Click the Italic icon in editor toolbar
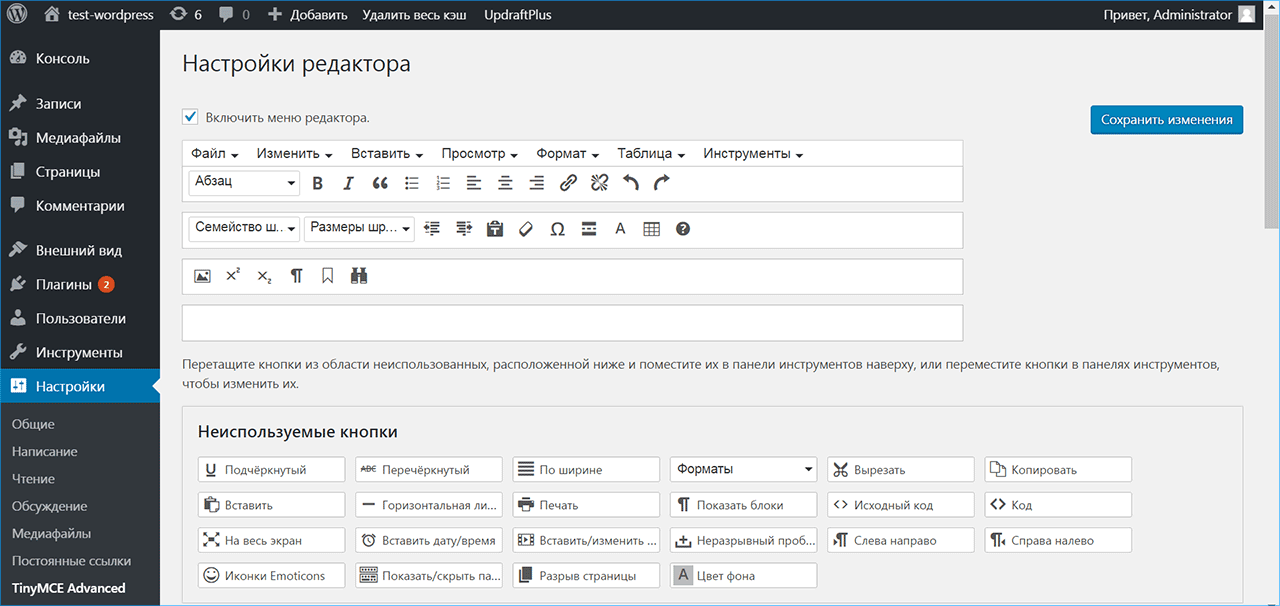The width and height of the screenshot is (1280, 606). pos(349,183)
